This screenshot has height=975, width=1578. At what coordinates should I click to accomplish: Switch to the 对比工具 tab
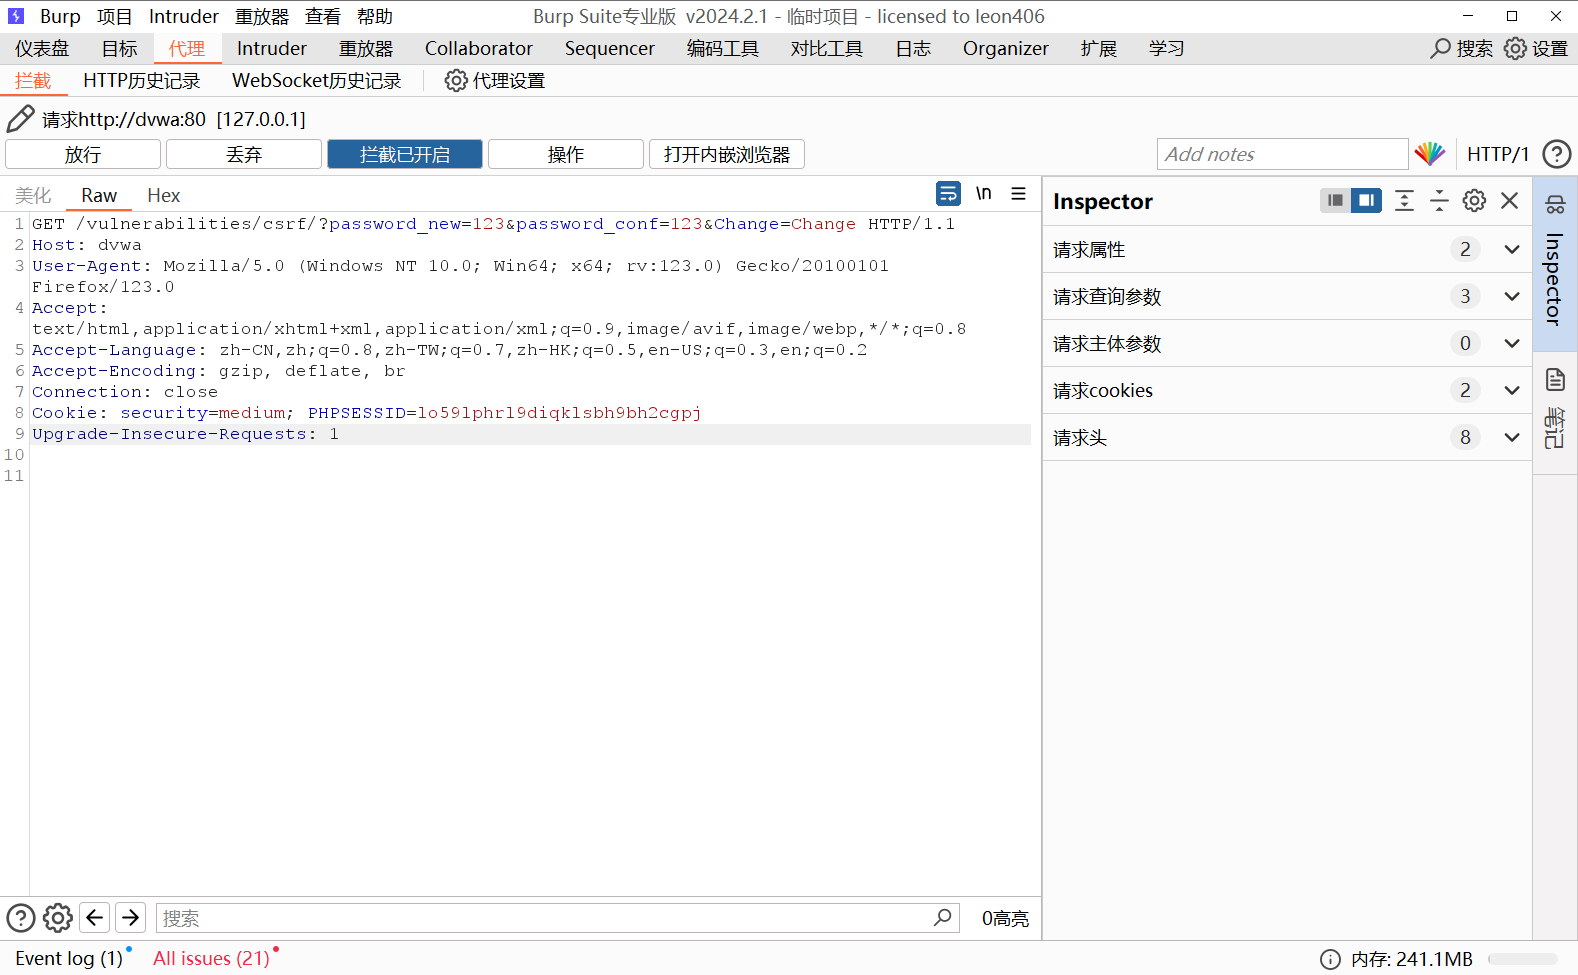827,48
